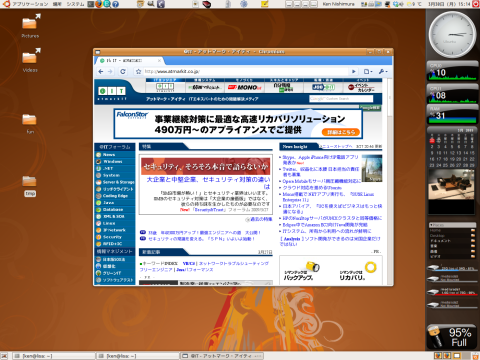The height and width of the screenshot is (360, 480).
Task: Open XML & SOA forum link
Action: pyautogui.click(x=115, y=216)
